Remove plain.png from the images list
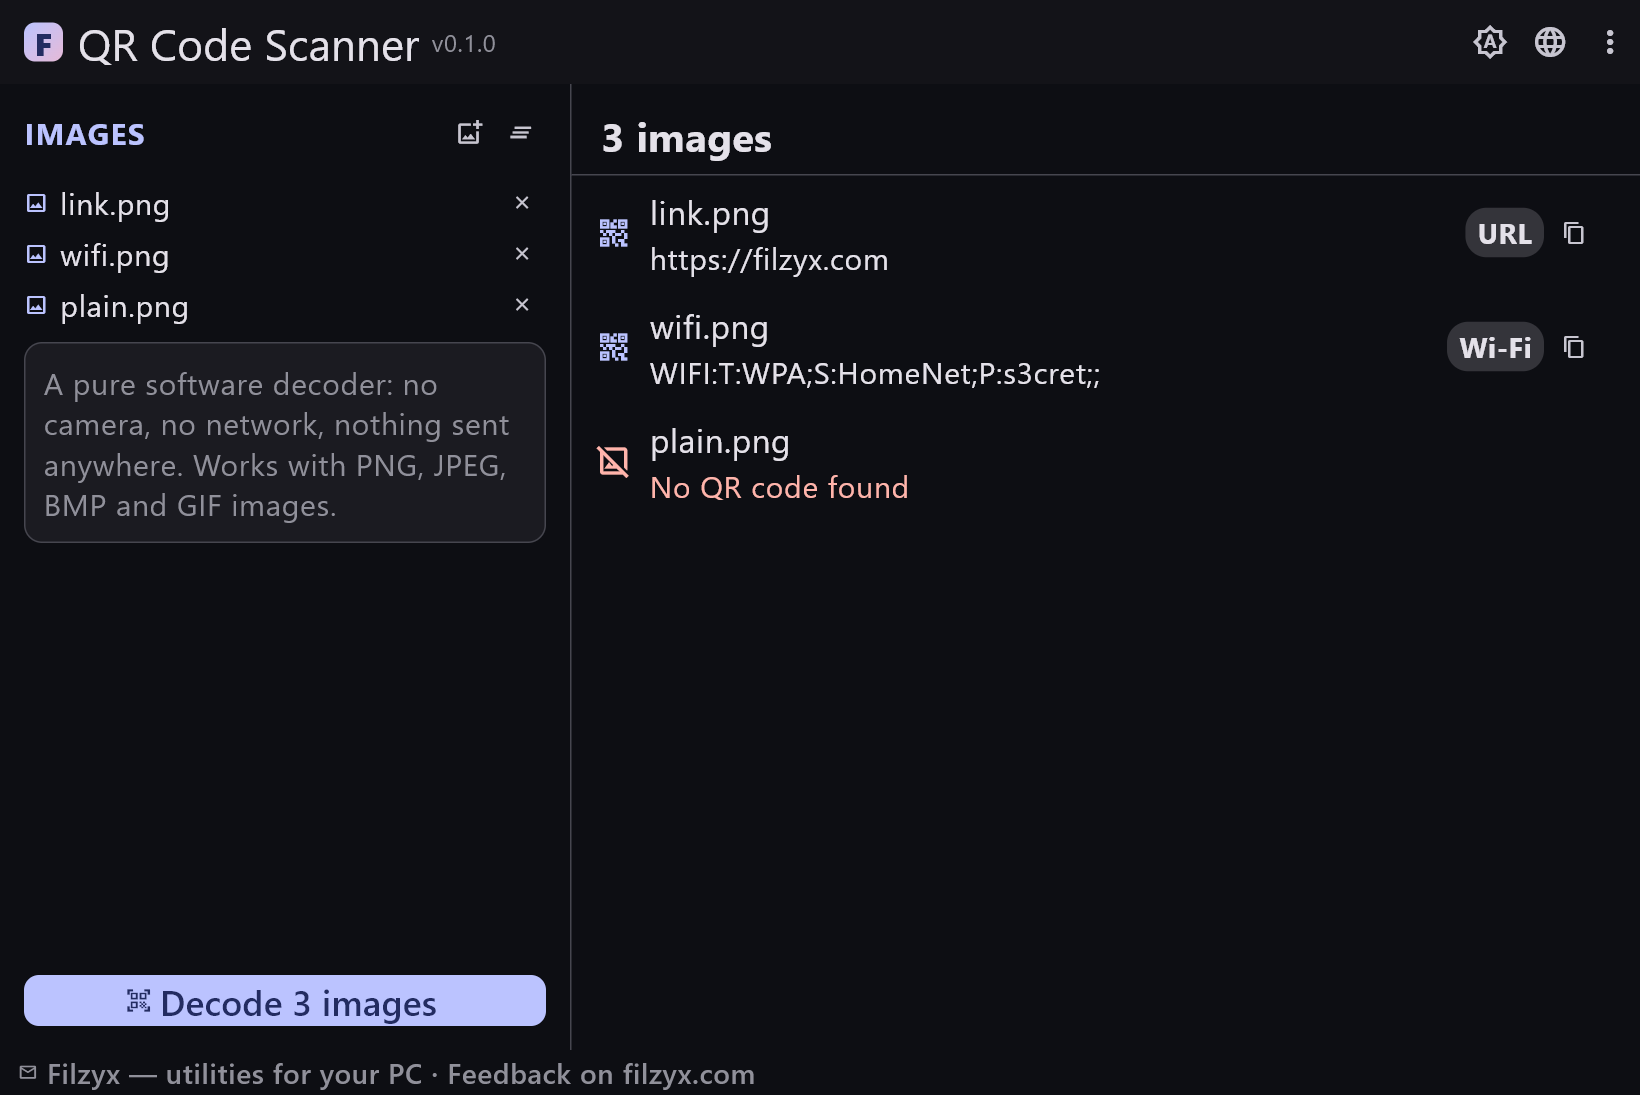The height and width of the screenshot is (1095, 1640). coord(522,305)
